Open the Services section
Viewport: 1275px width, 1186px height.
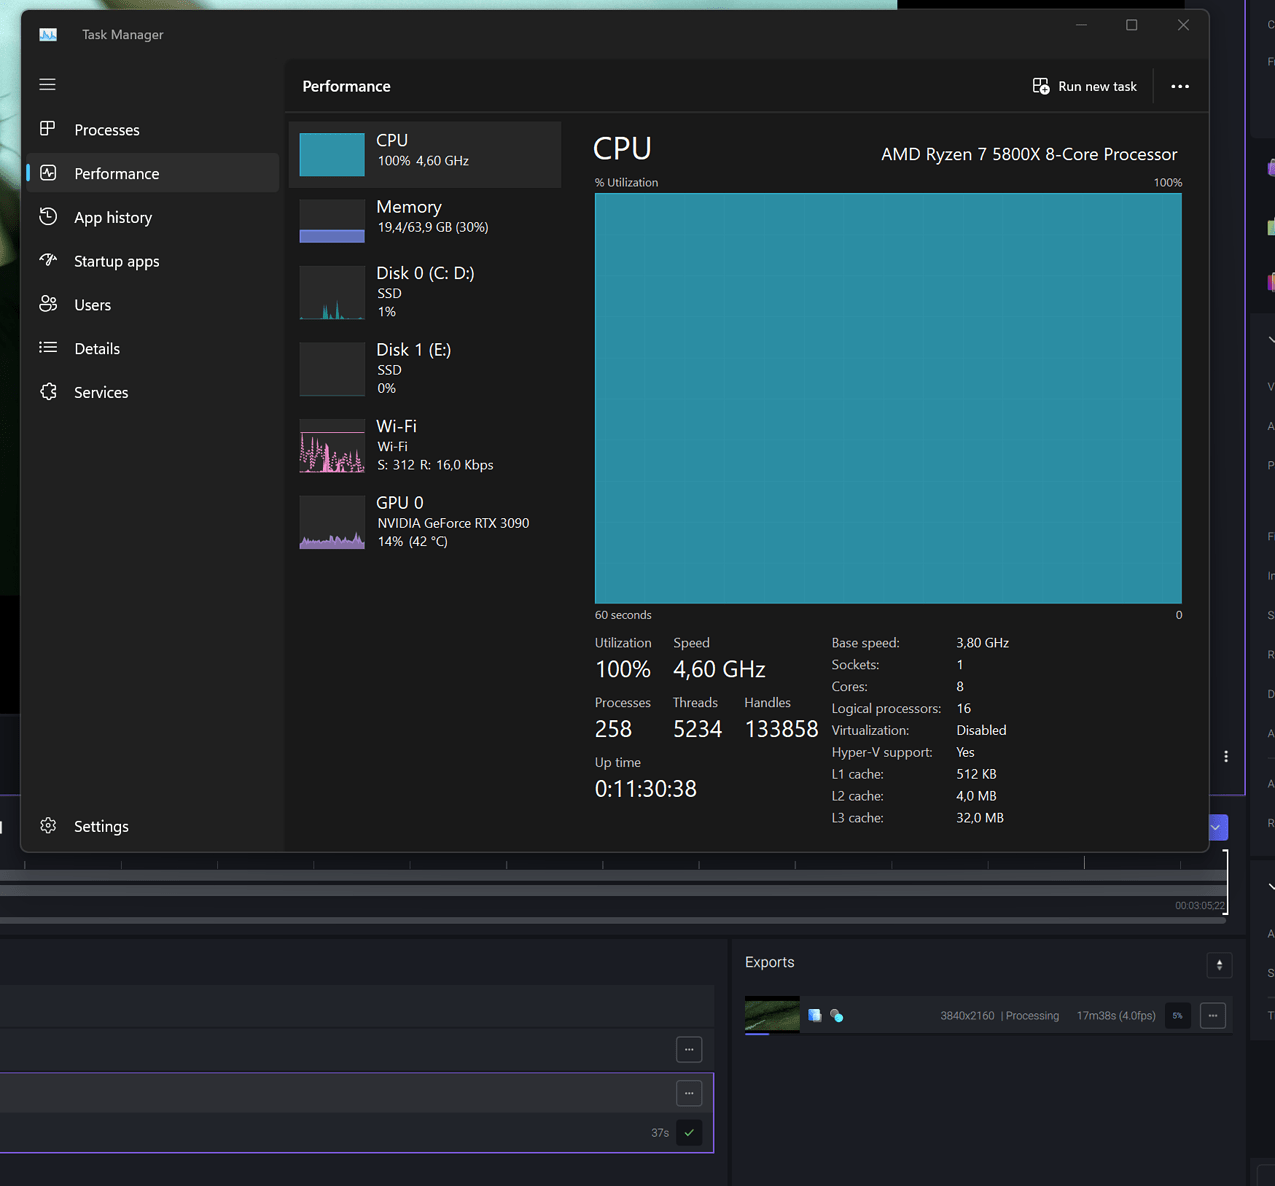[x=101, y=392]
